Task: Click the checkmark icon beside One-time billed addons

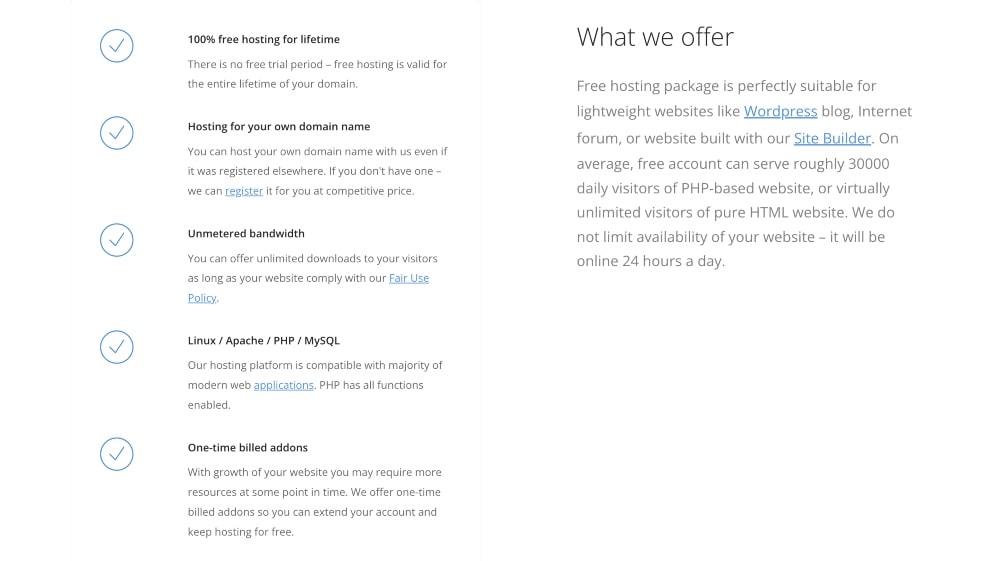Action: [x=116, y=454]
